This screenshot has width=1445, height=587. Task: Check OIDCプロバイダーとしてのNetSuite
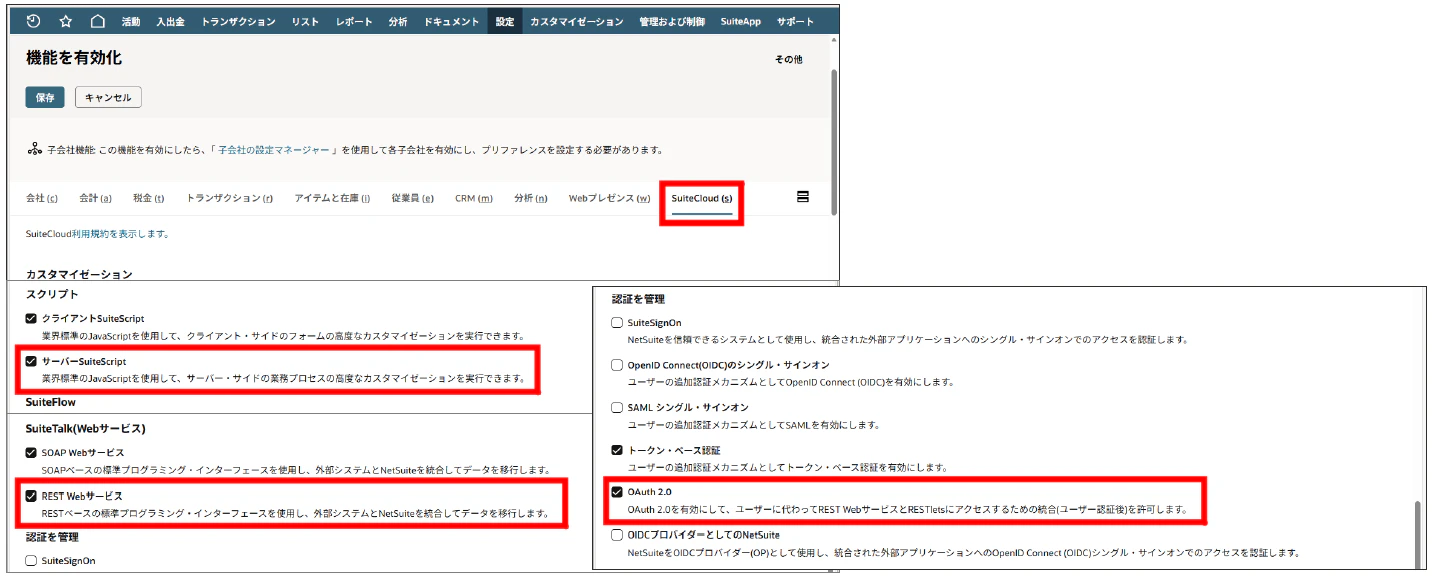[617, 535]
